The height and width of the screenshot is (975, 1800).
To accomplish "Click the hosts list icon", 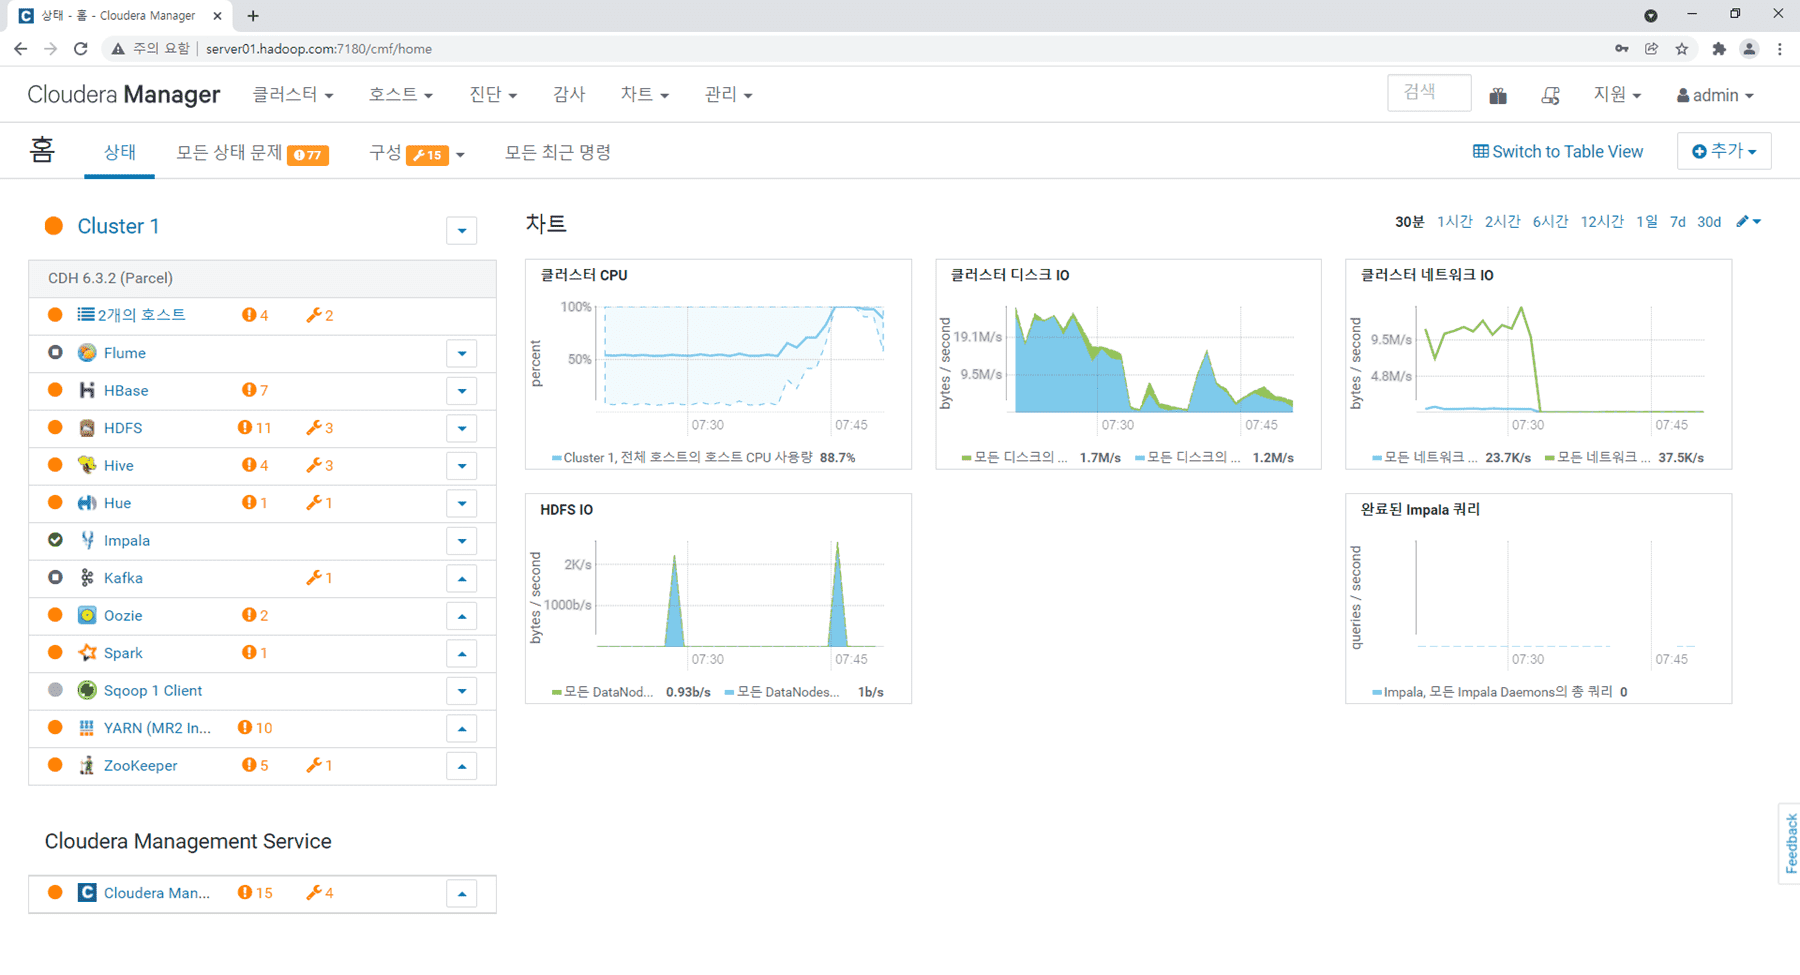I will click(x=86, y=315).
